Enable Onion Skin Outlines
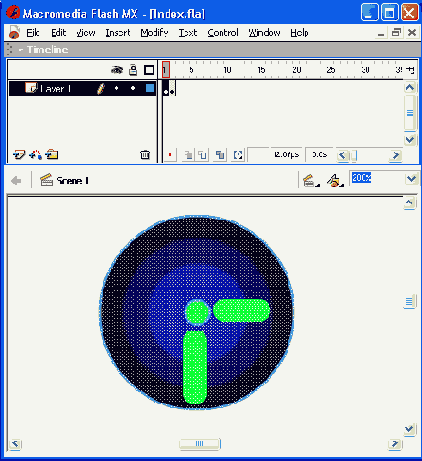This screenshot has height=461, width=422. pos(203,155)
